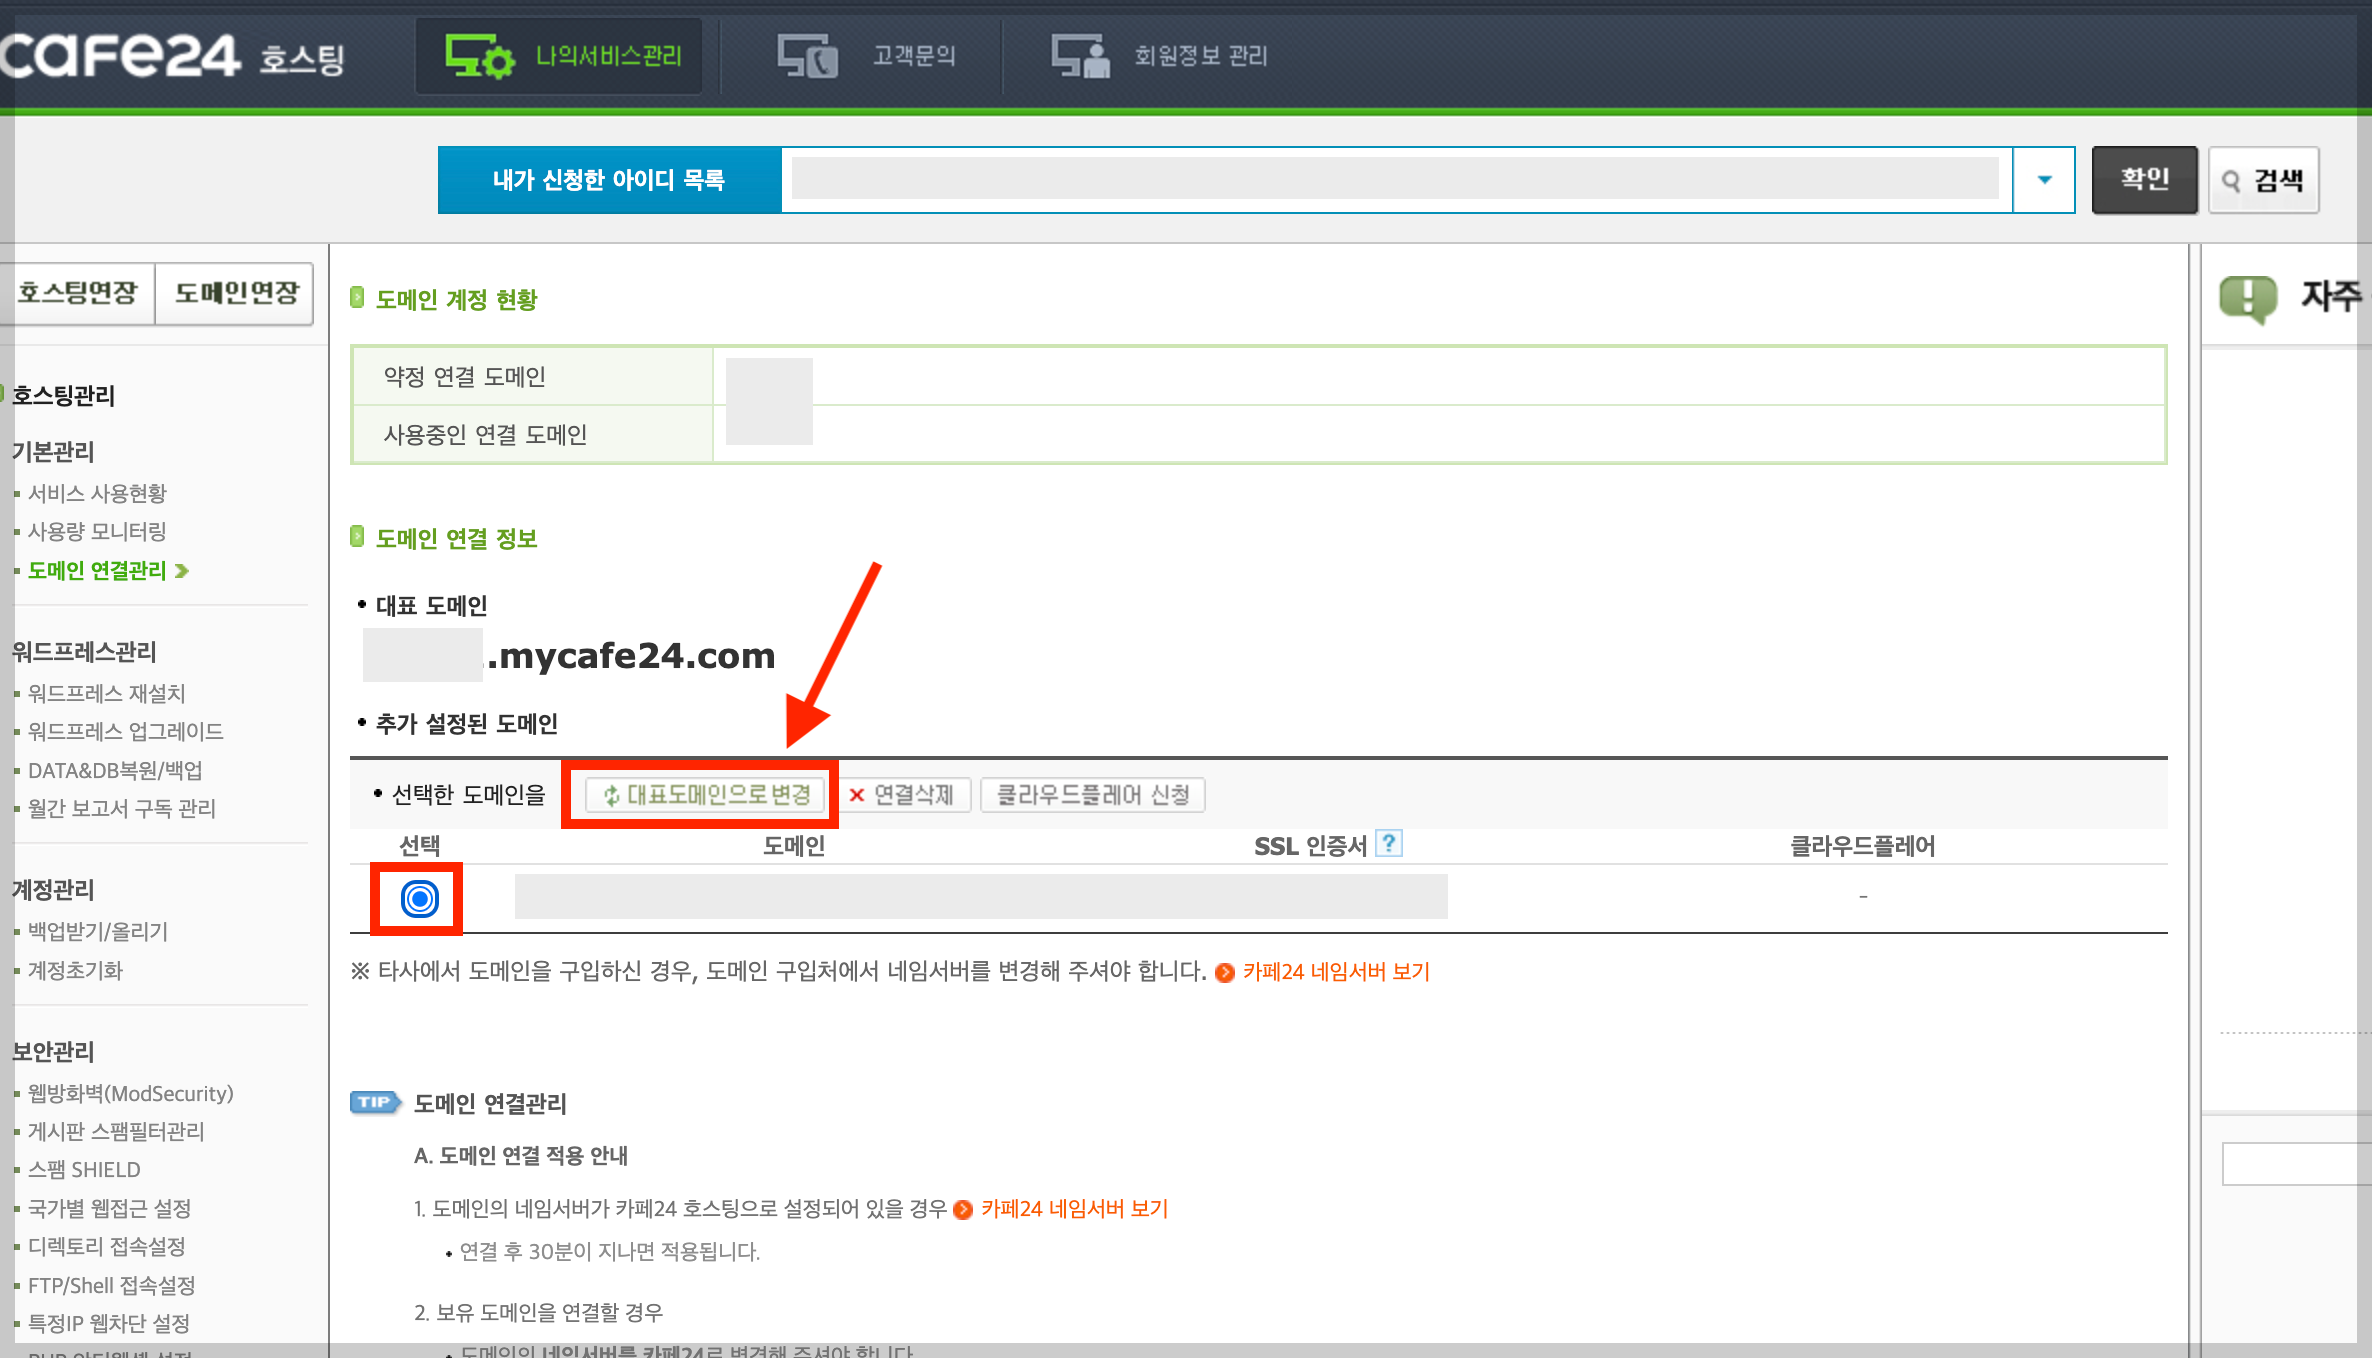The width and height of the screenshot is (2372, 1358).
Task: Click 클라우드플레어 신청 button
Action: 1092,795
